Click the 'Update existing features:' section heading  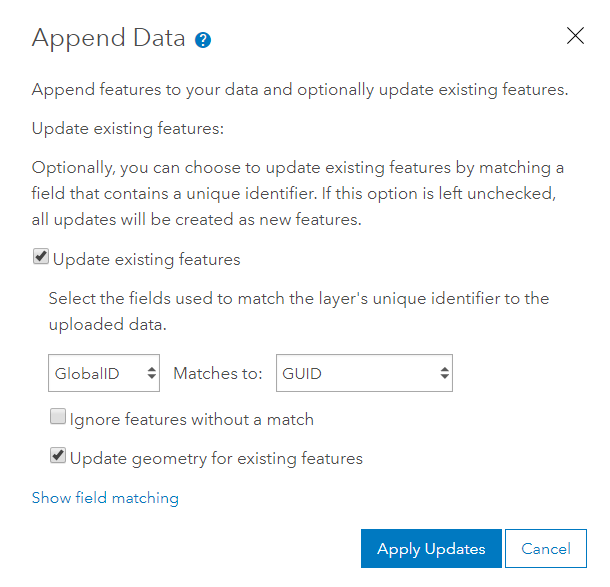pos(128,129)
